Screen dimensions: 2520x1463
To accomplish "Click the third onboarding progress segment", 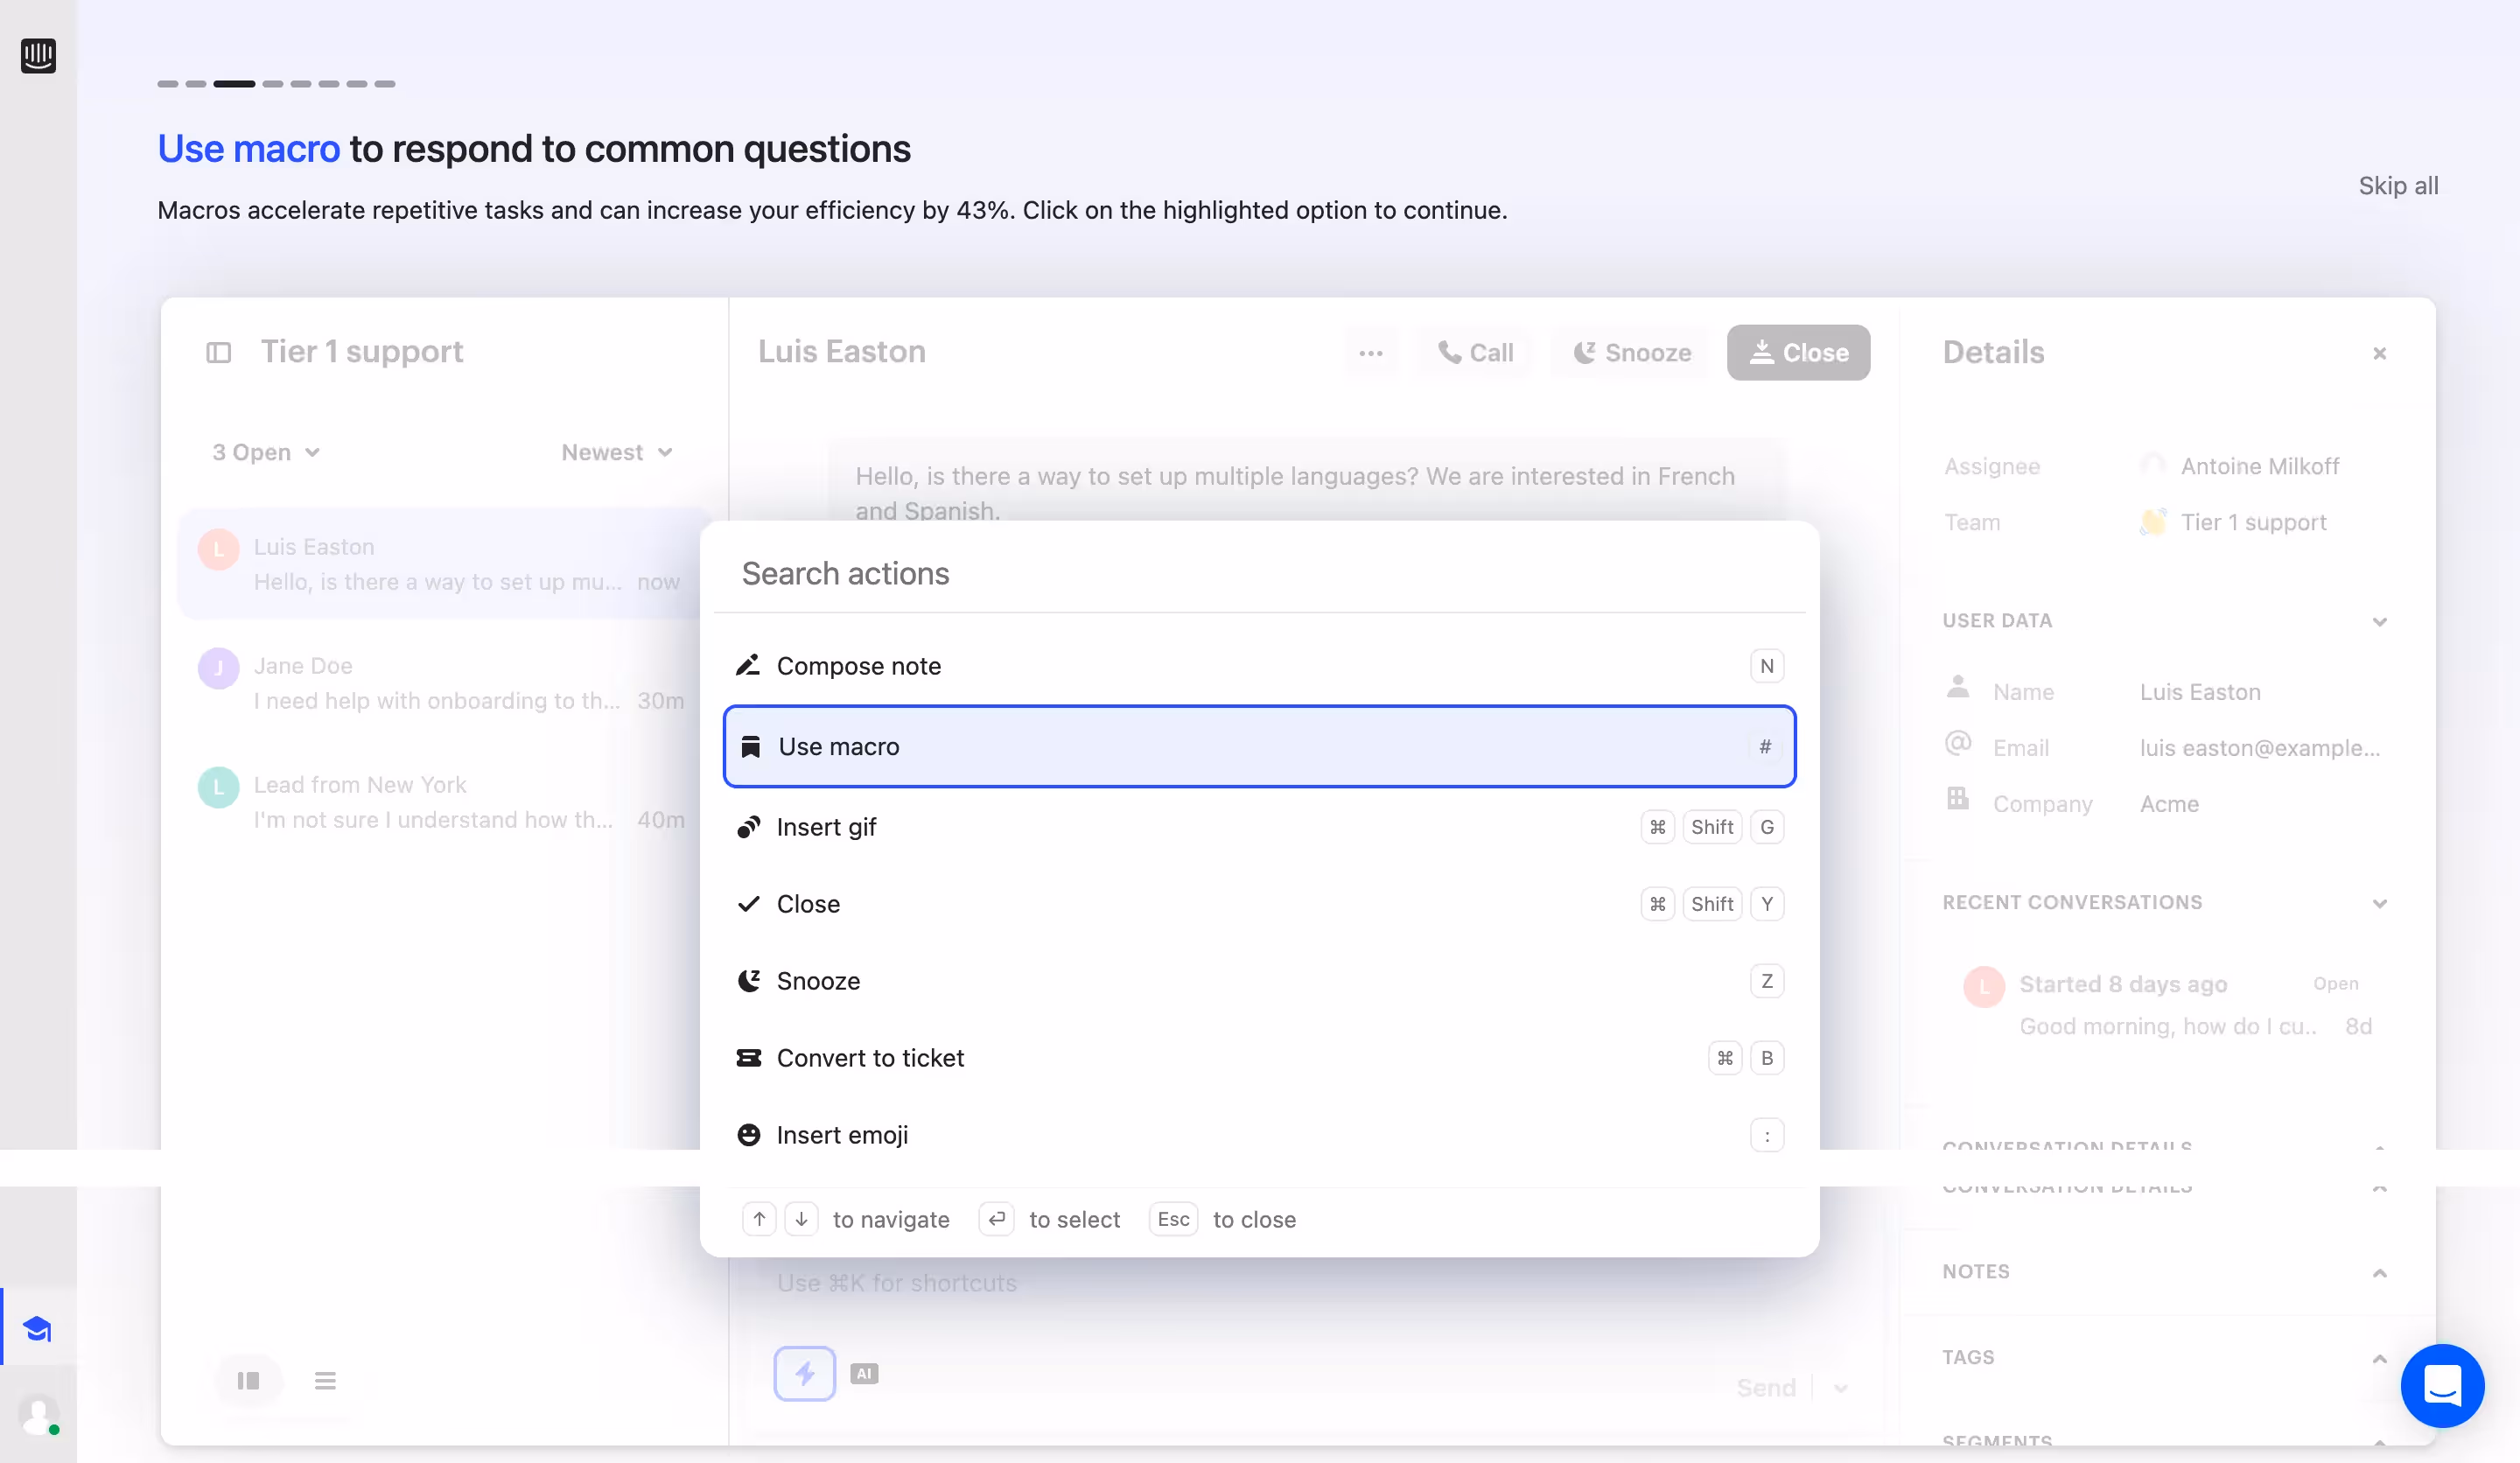I will pyautogui.click(x=234, y=84).
